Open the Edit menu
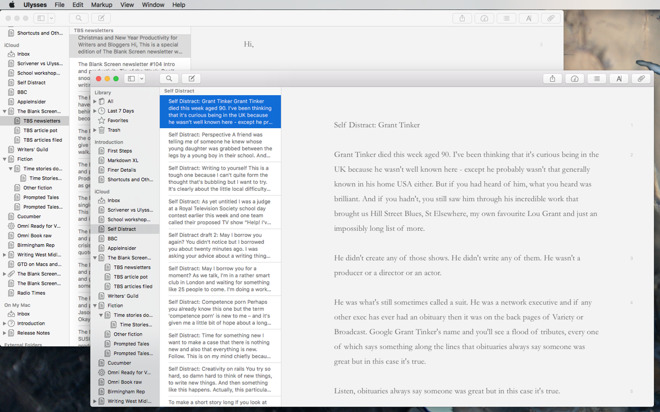 click(78, 5)
